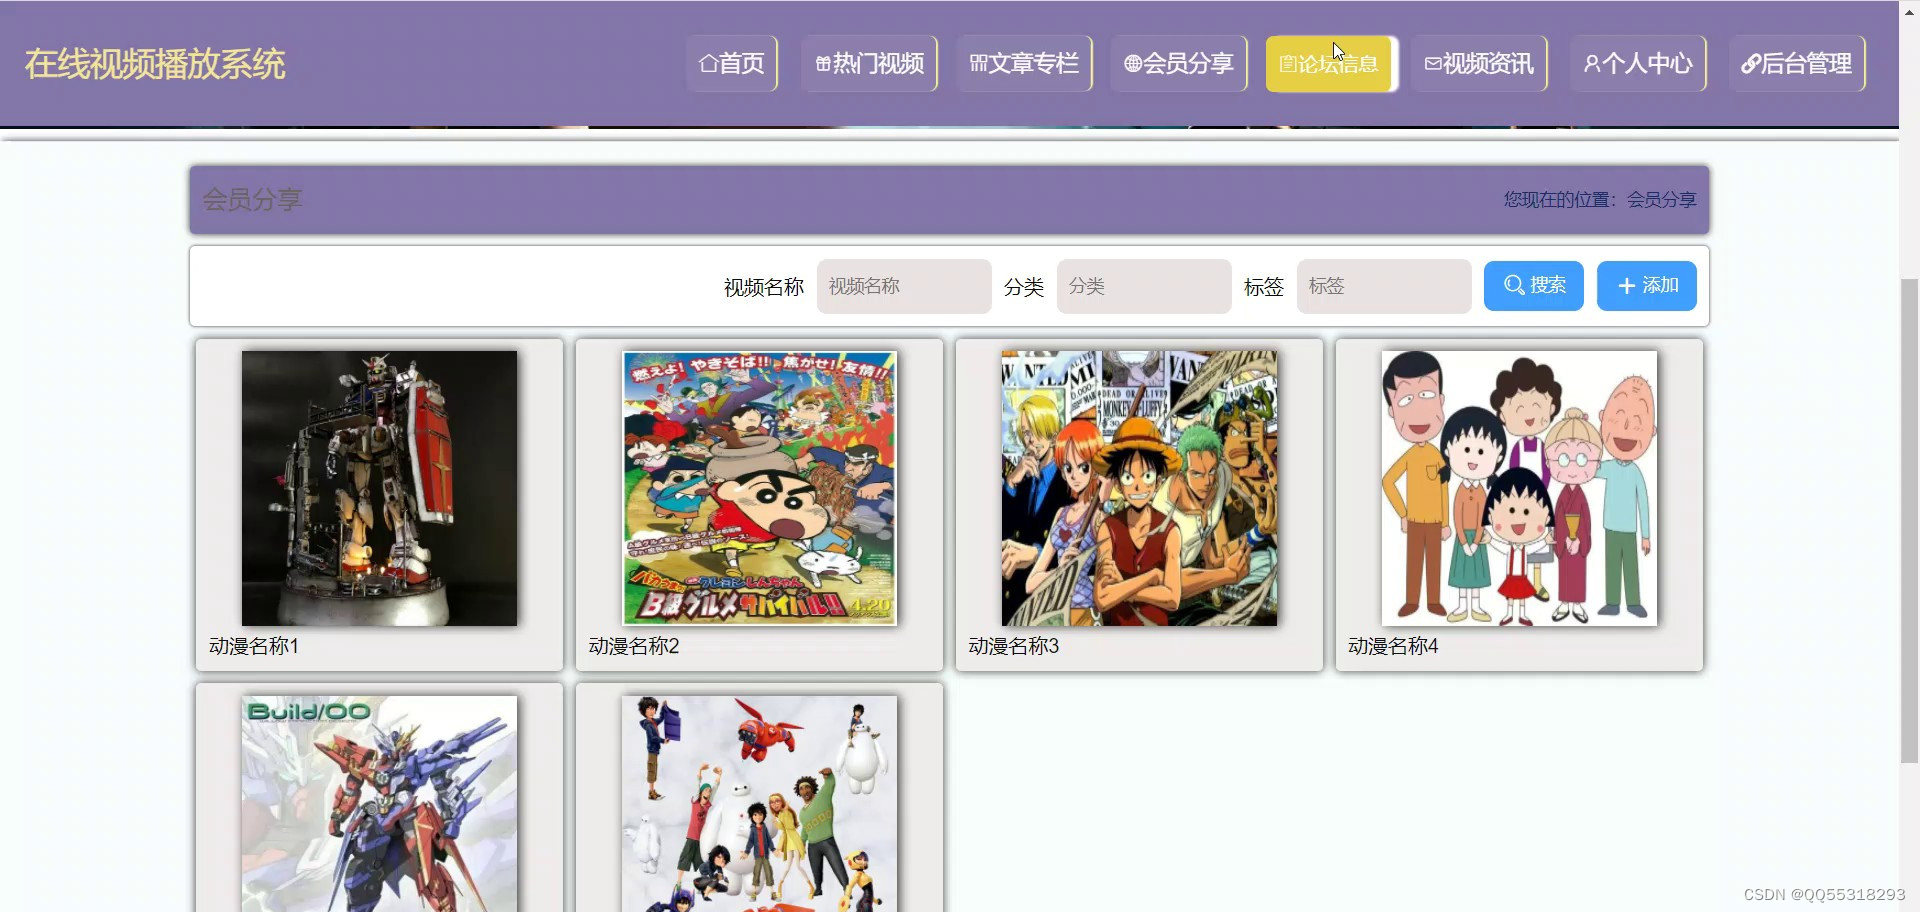The width and height of the screenshot is (1920, 912).
Task: Click the envelope icon beside 视频资讯
Action: (x=1433, y=64)
